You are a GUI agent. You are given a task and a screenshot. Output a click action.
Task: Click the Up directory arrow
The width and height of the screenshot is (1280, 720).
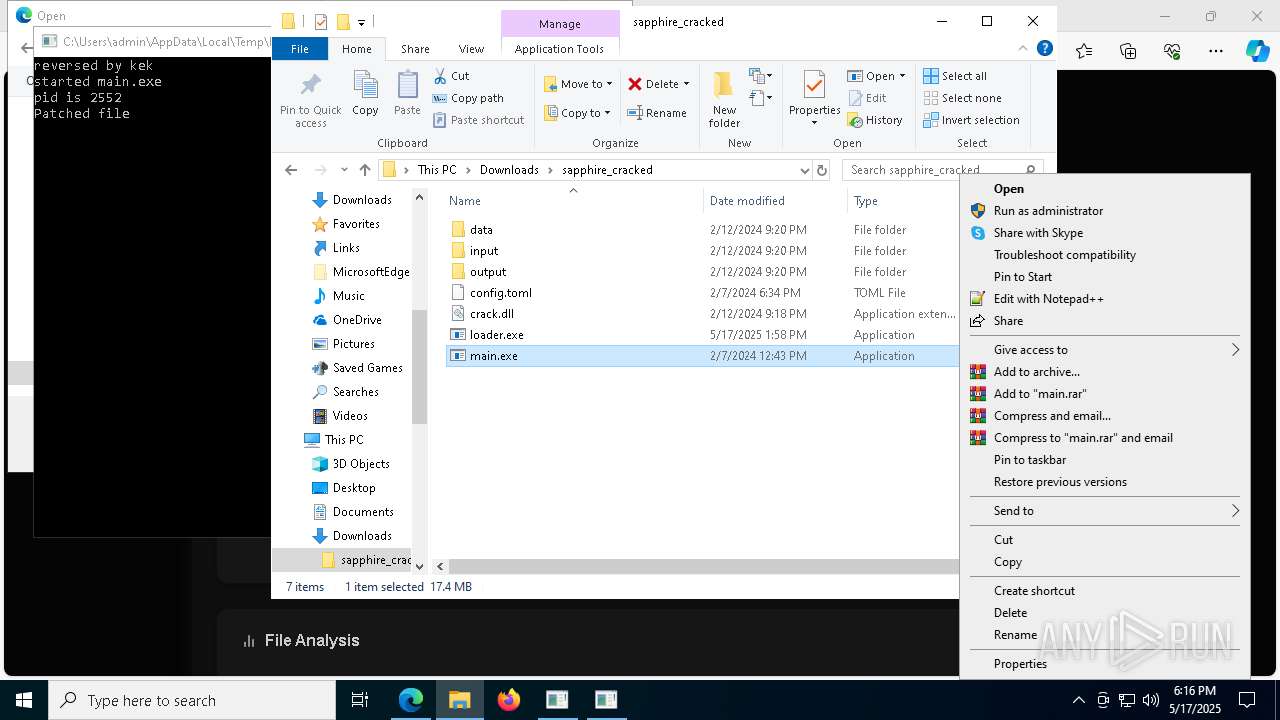click(x=365, y=170)
